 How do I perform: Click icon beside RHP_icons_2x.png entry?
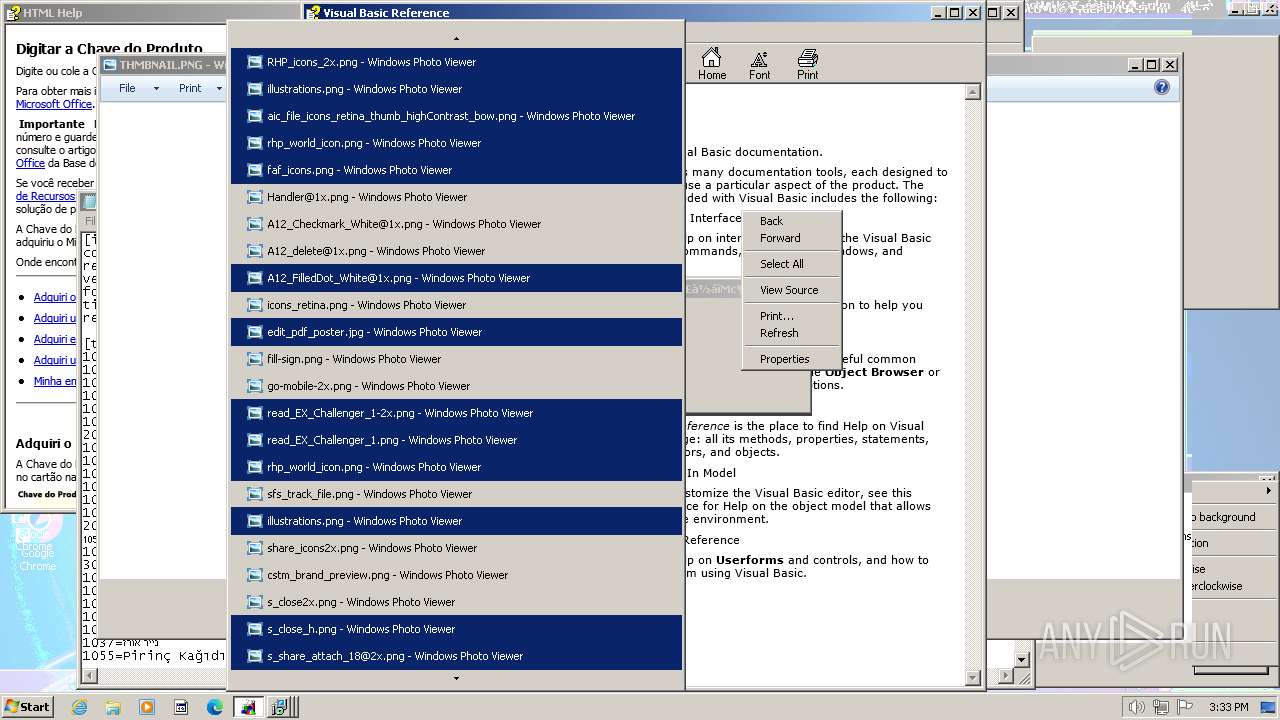pos(254,62)
